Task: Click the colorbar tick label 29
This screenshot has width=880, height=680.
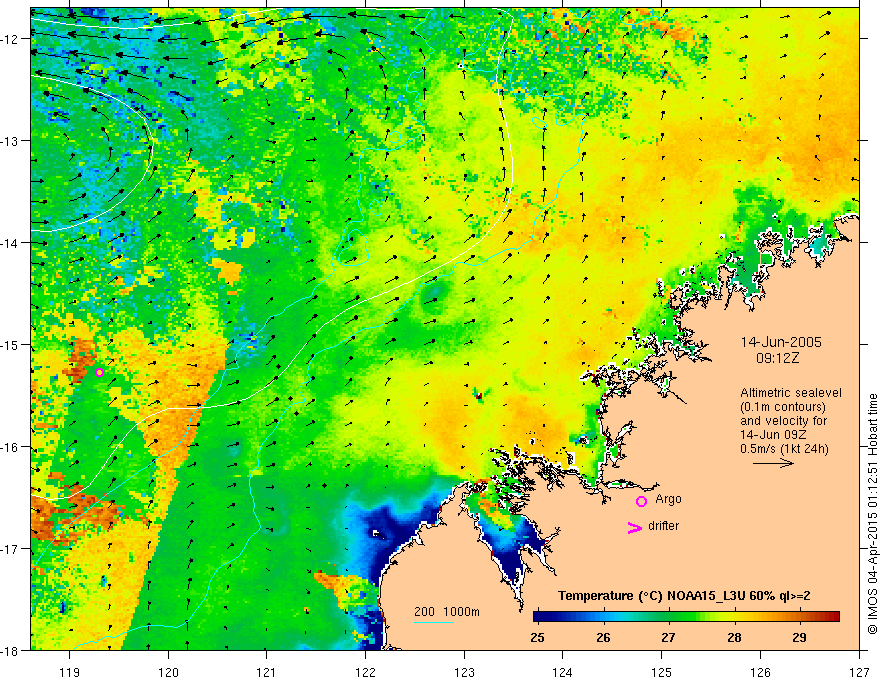Action: (x=799, y=637)
